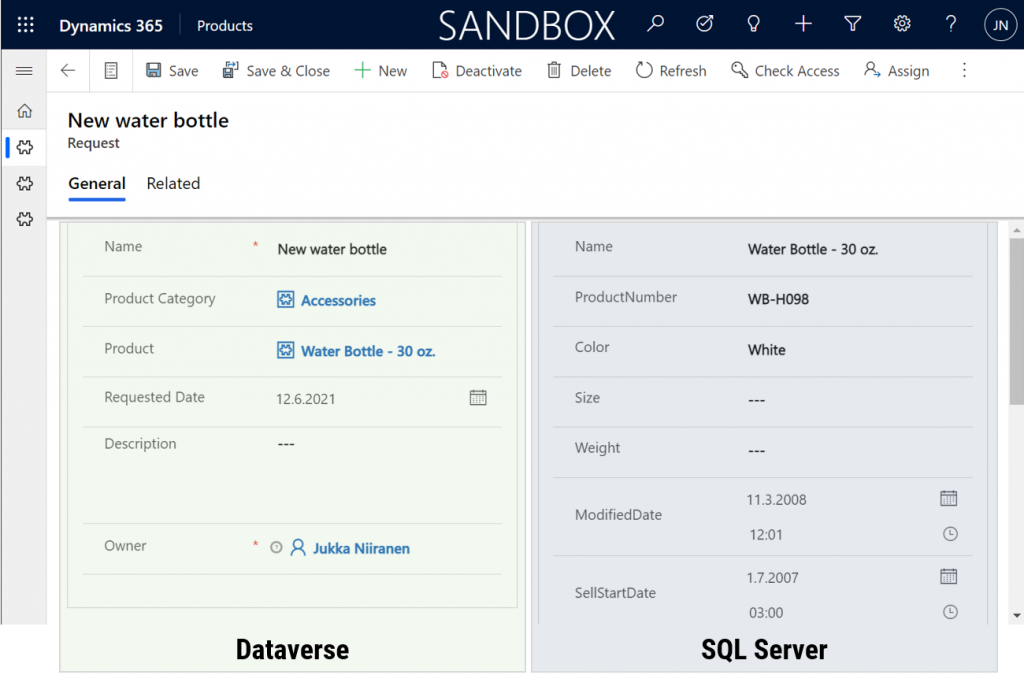Open the time picker for ModifiedDate

[950, 534]
